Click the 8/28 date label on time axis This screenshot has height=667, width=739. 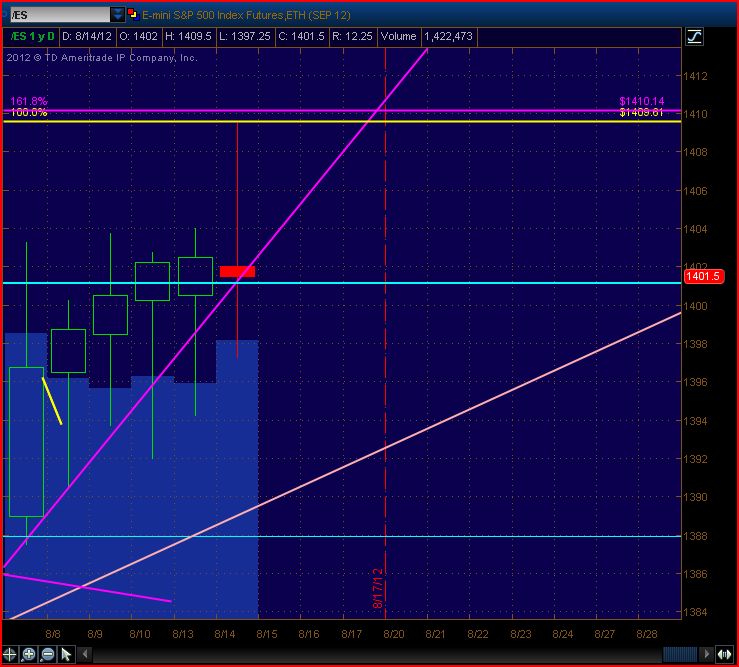647,634
